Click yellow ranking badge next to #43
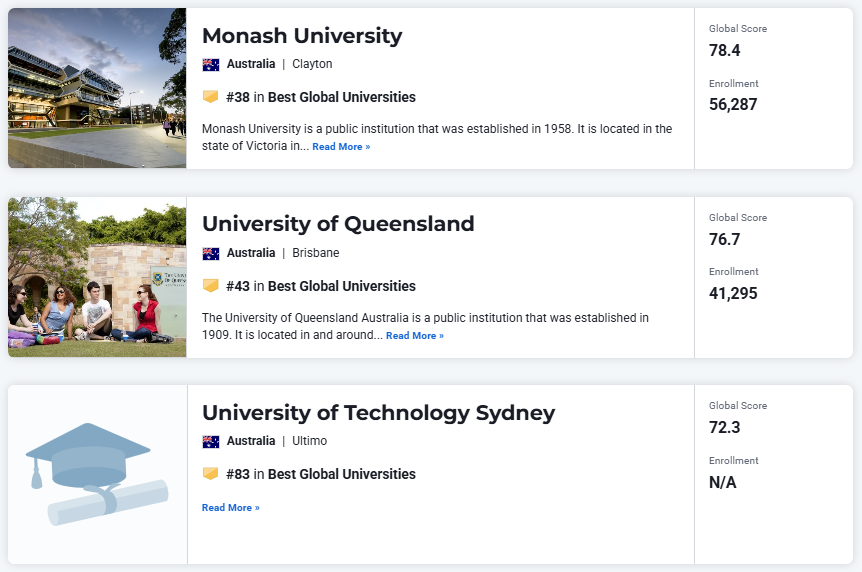 [210, 286]
